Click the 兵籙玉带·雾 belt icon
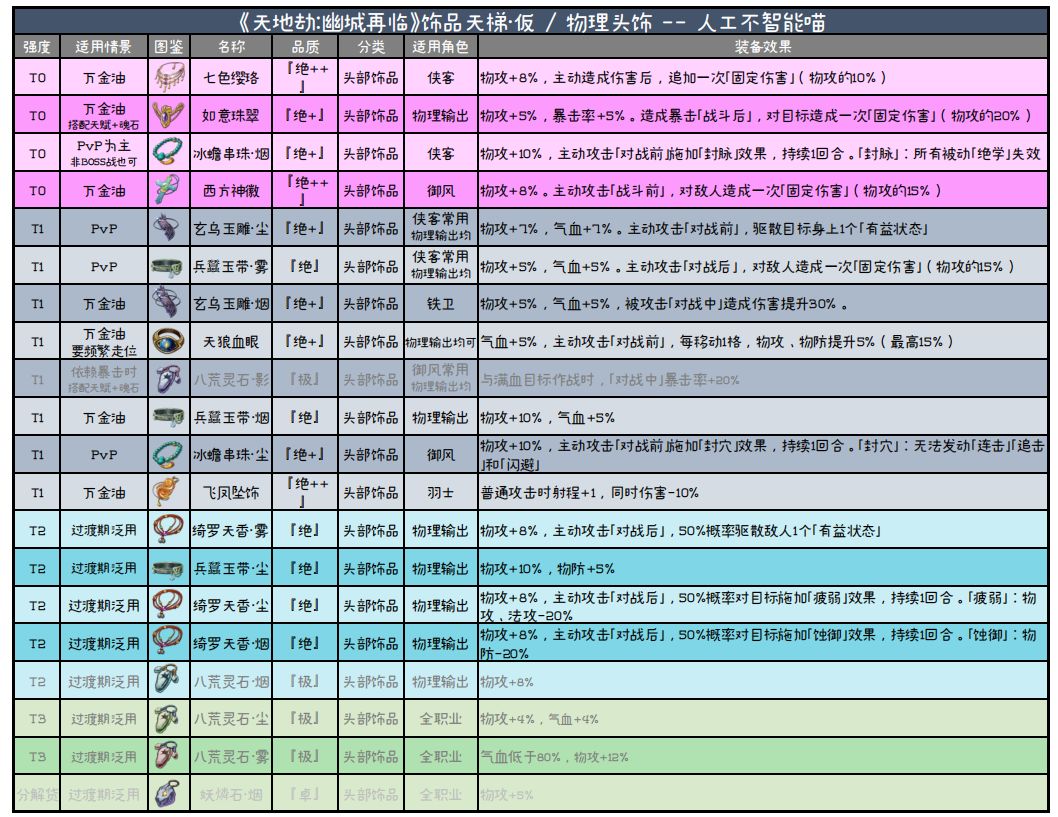This screenshot has width=1058, height=817. tap(169, 266)
